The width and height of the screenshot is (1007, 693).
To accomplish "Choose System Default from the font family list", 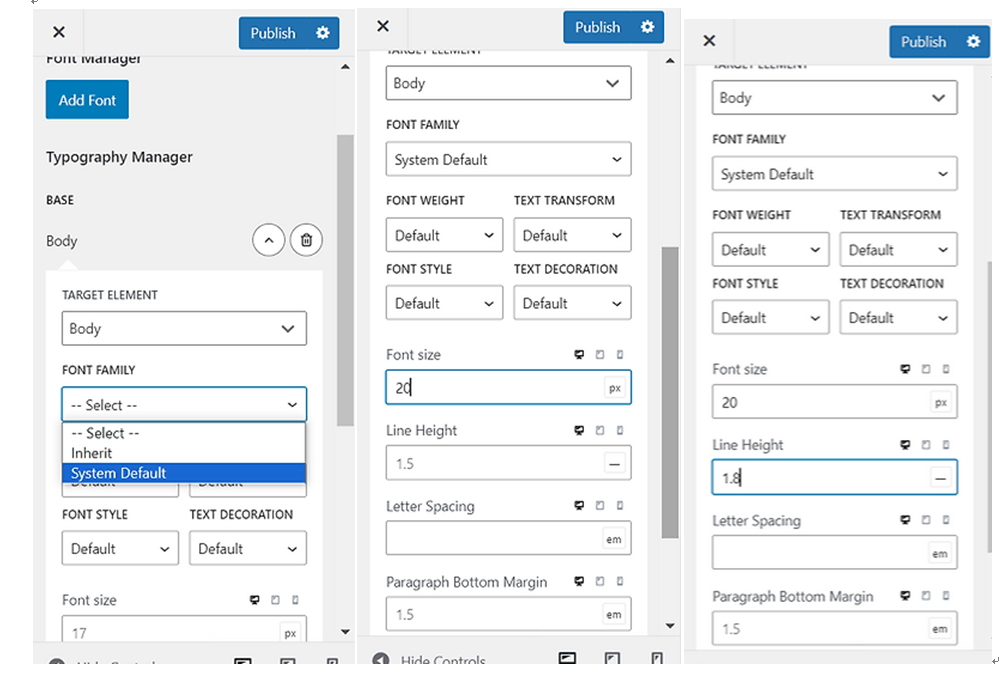I will (184, 473).
